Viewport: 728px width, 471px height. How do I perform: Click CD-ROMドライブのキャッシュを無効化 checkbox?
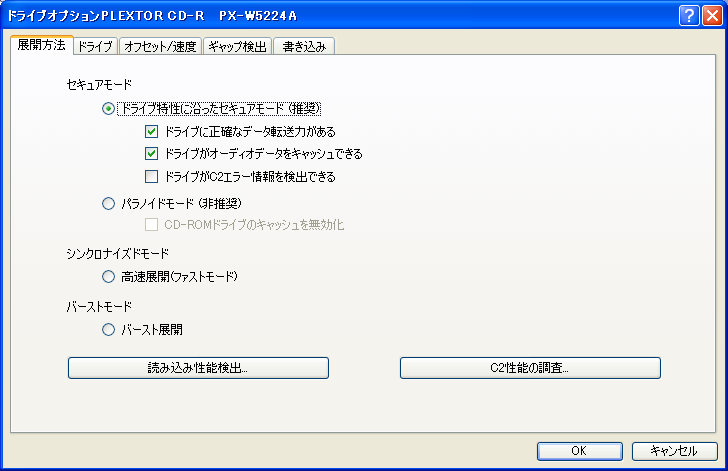152,225
